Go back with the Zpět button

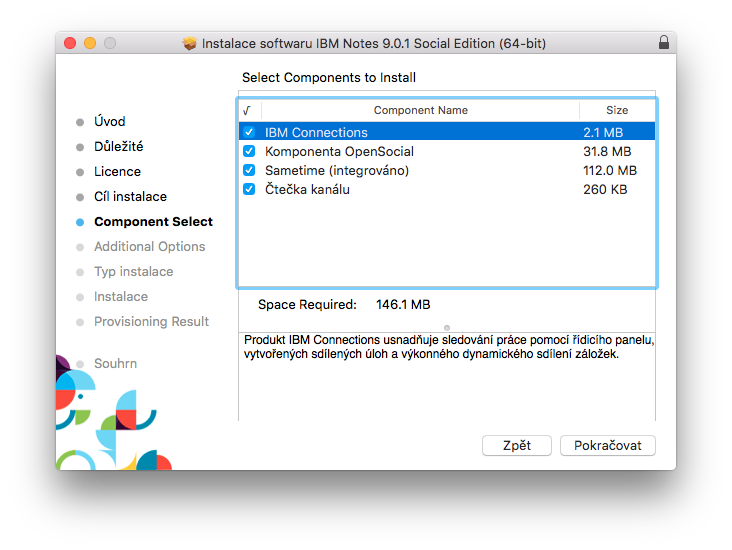517,445
